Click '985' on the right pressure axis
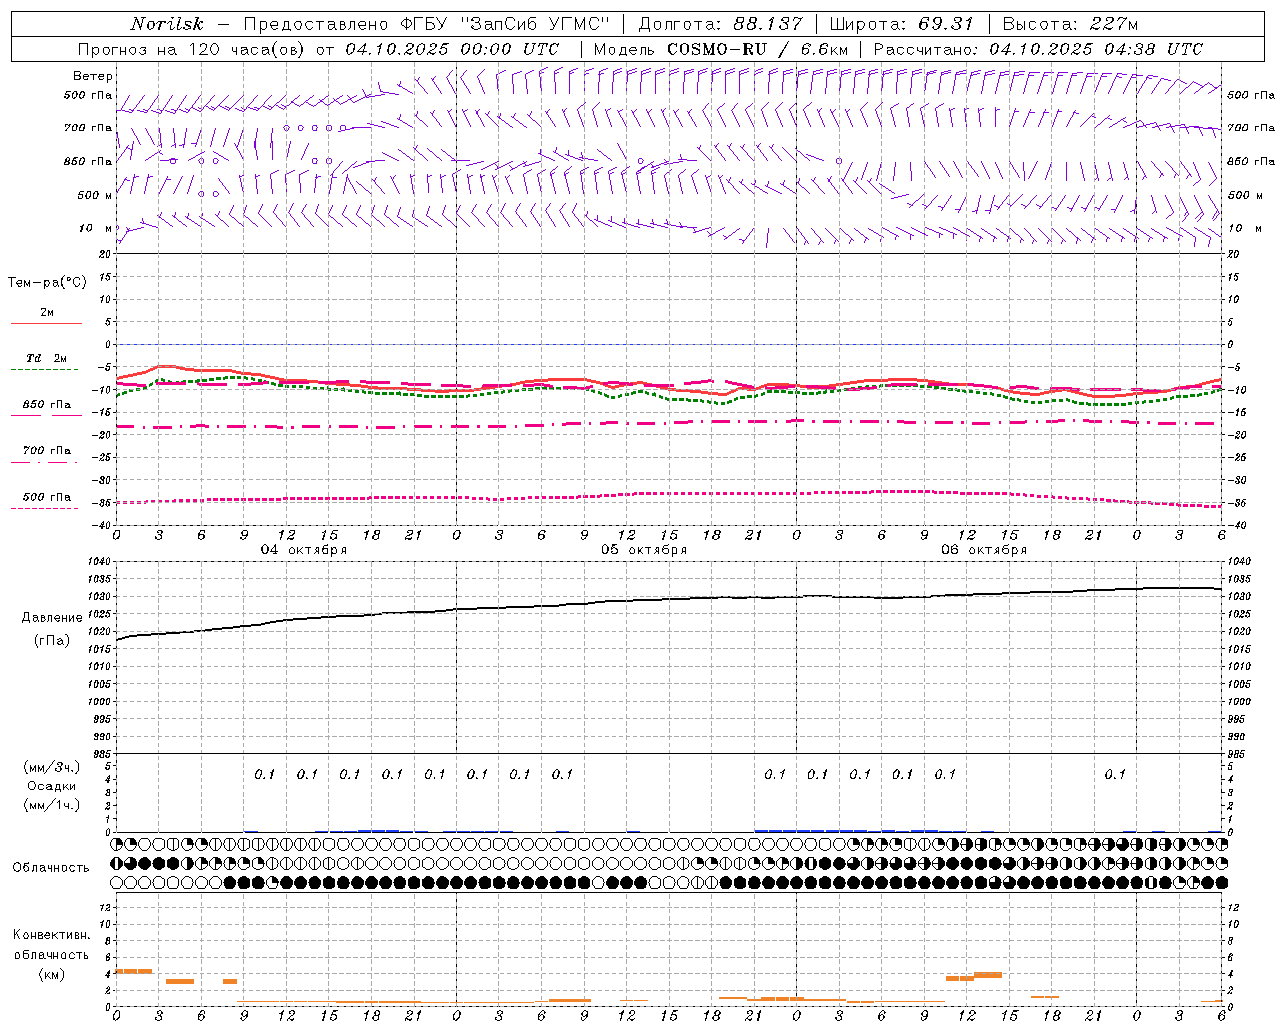Image resolution: width=1280 pixels, height=1024 pixels. point(1238,754)
